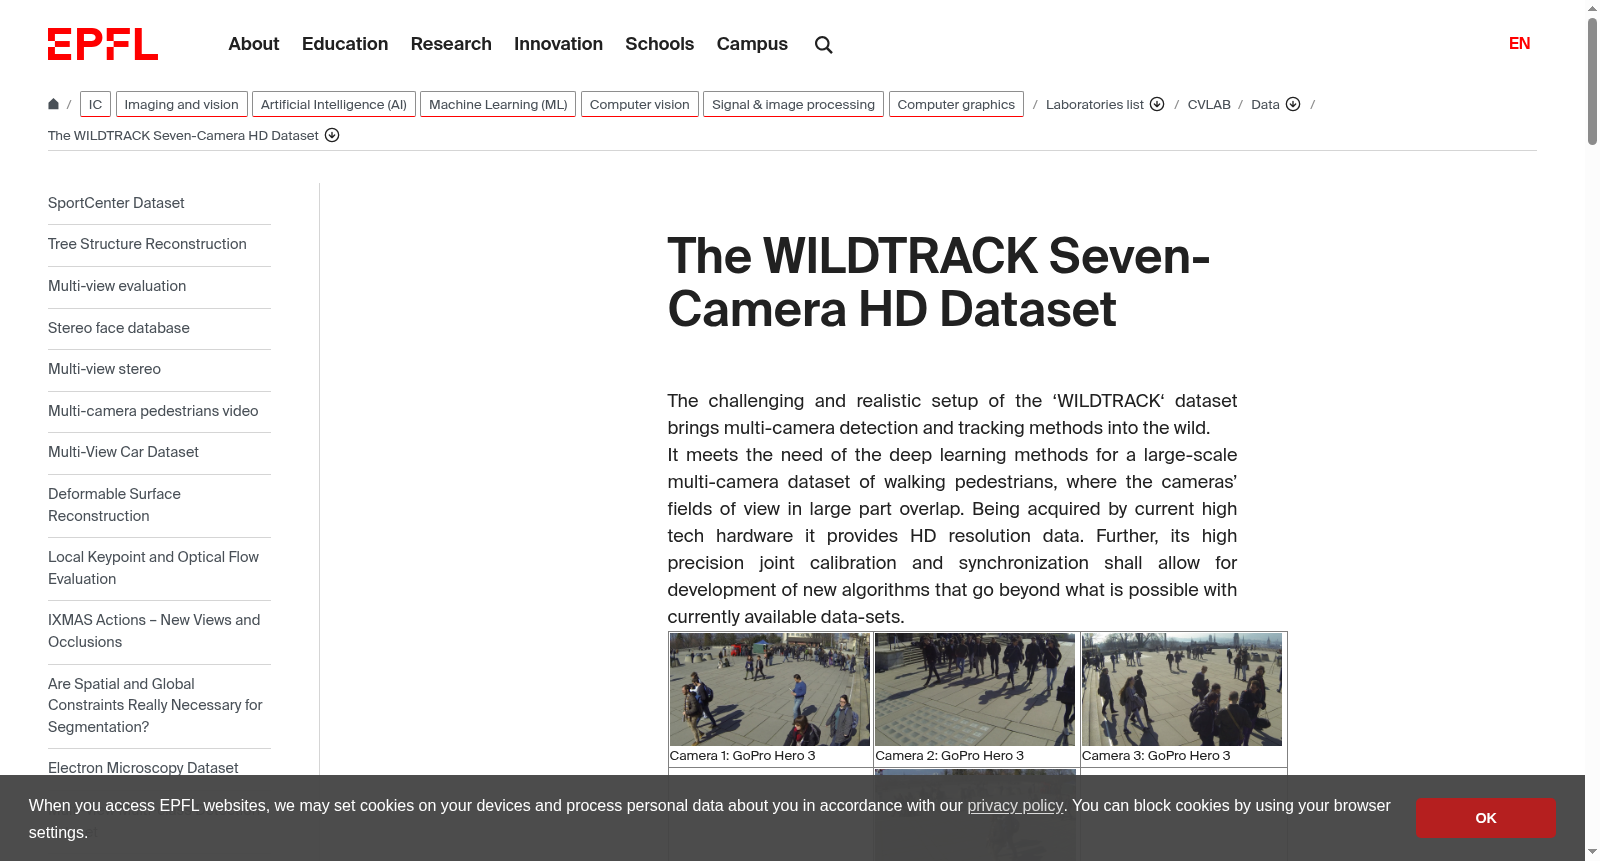Open Multi-camera pedestrians video link
This screenshot has width=1600, height=861.
153,411
